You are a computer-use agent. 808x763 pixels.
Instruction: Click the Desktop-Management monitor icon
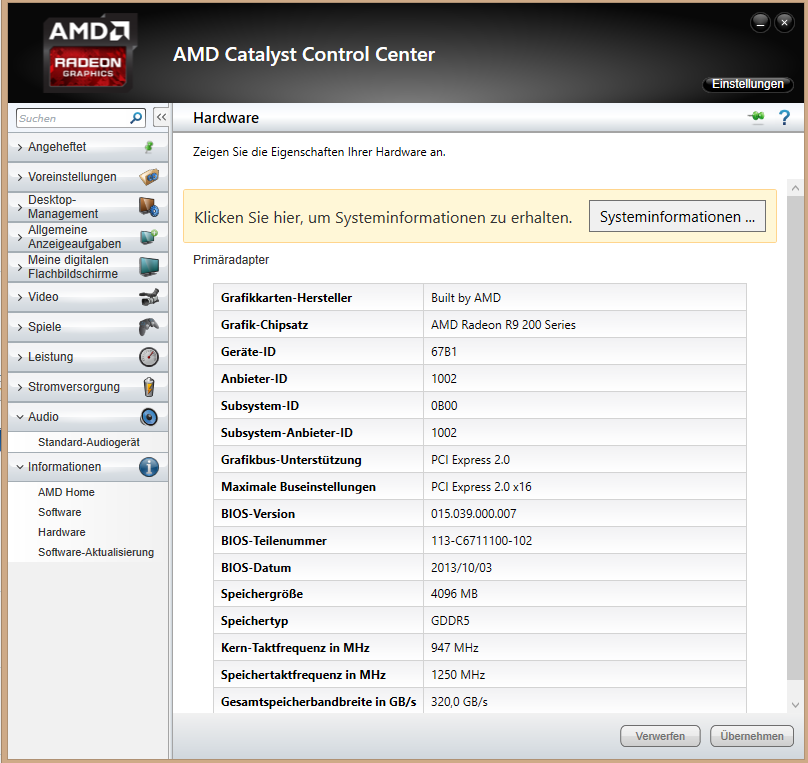[149, 207]
